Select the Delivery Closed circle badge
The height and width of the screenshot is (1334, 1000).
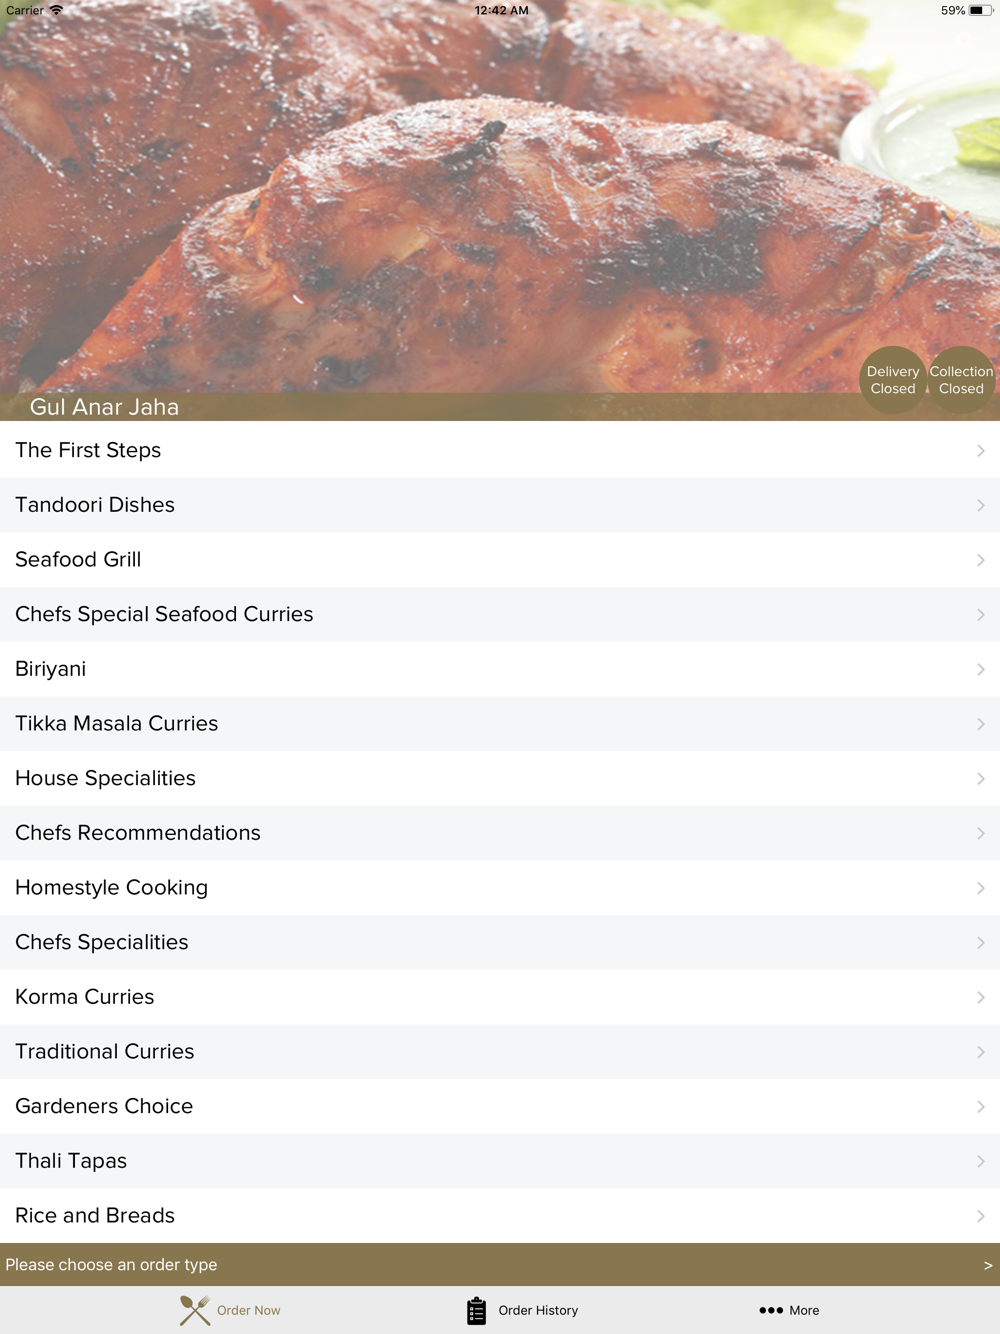893,380
